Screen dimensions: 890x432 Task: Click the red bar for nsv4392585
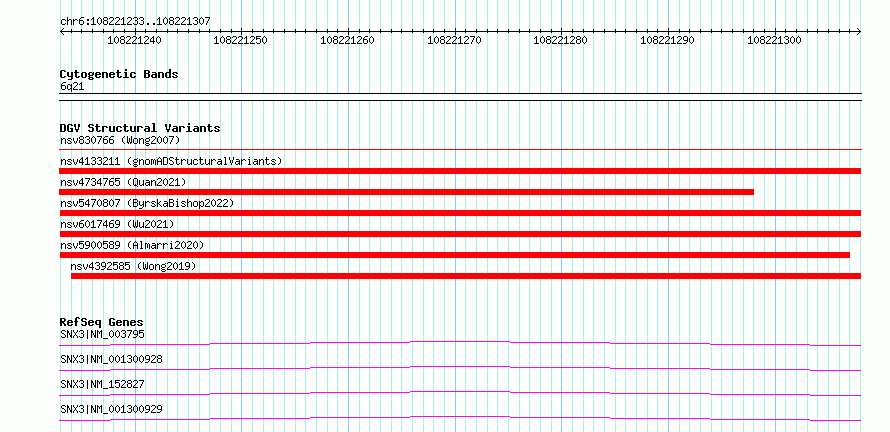pos(466,276)
